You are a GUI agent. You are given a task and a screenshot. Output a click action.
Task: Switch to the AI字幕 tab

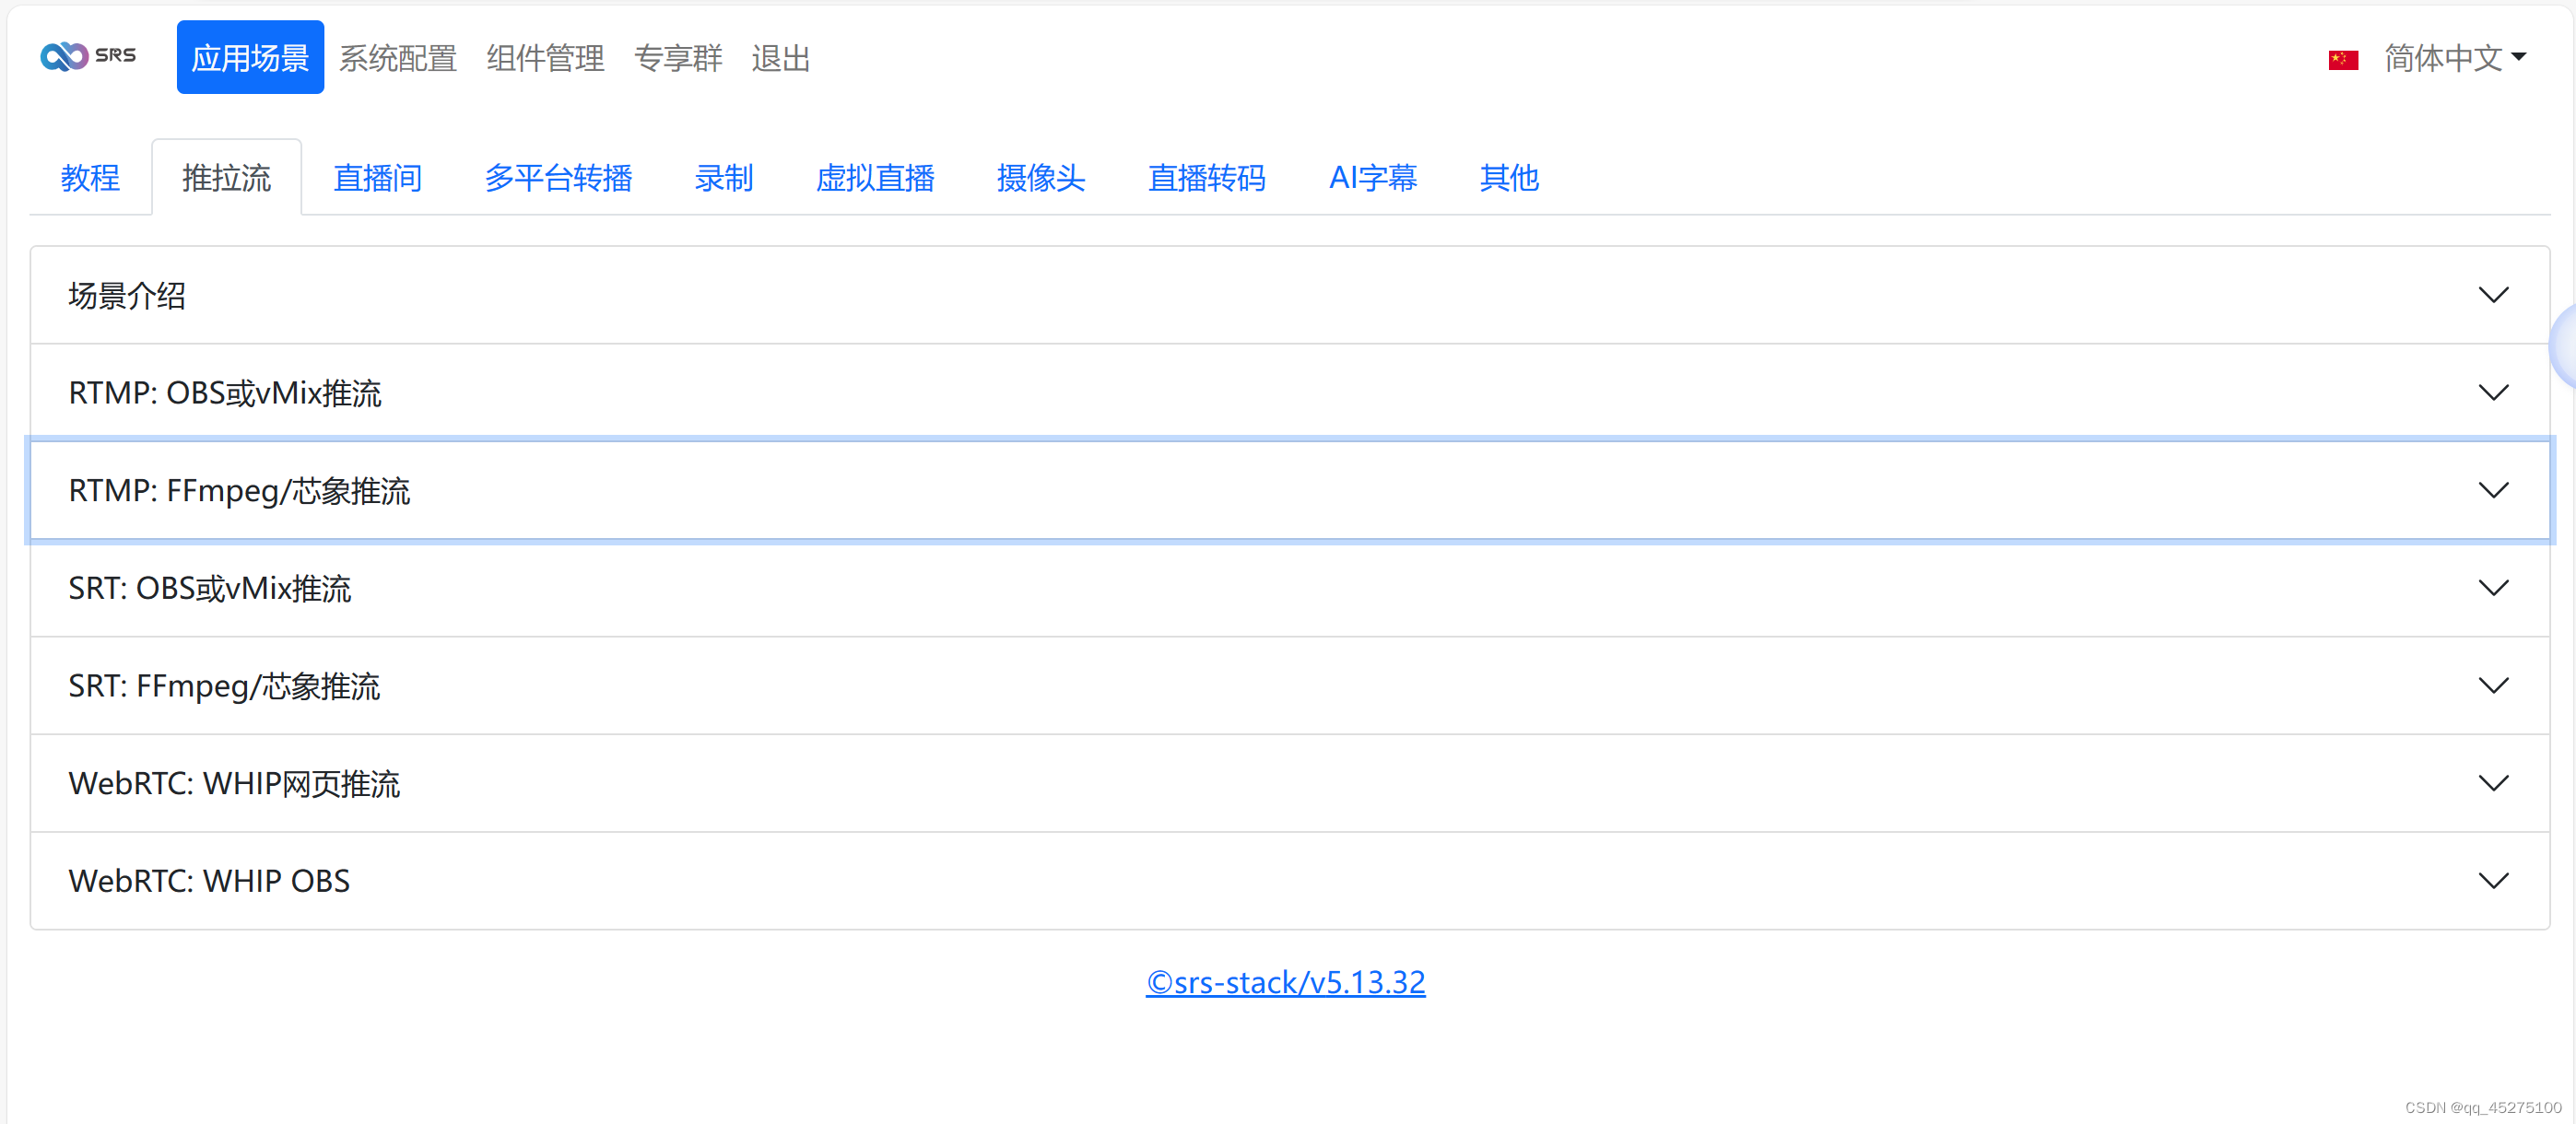(1373, 178)
